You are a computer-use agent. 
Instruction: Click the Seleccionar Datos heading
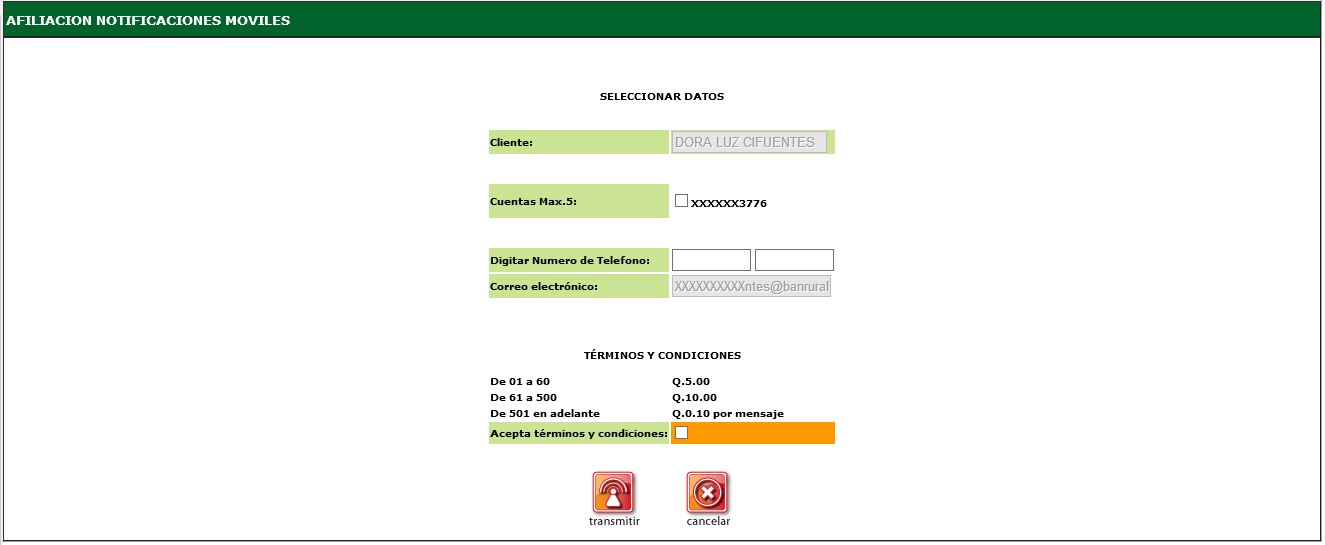coord(661,97)
